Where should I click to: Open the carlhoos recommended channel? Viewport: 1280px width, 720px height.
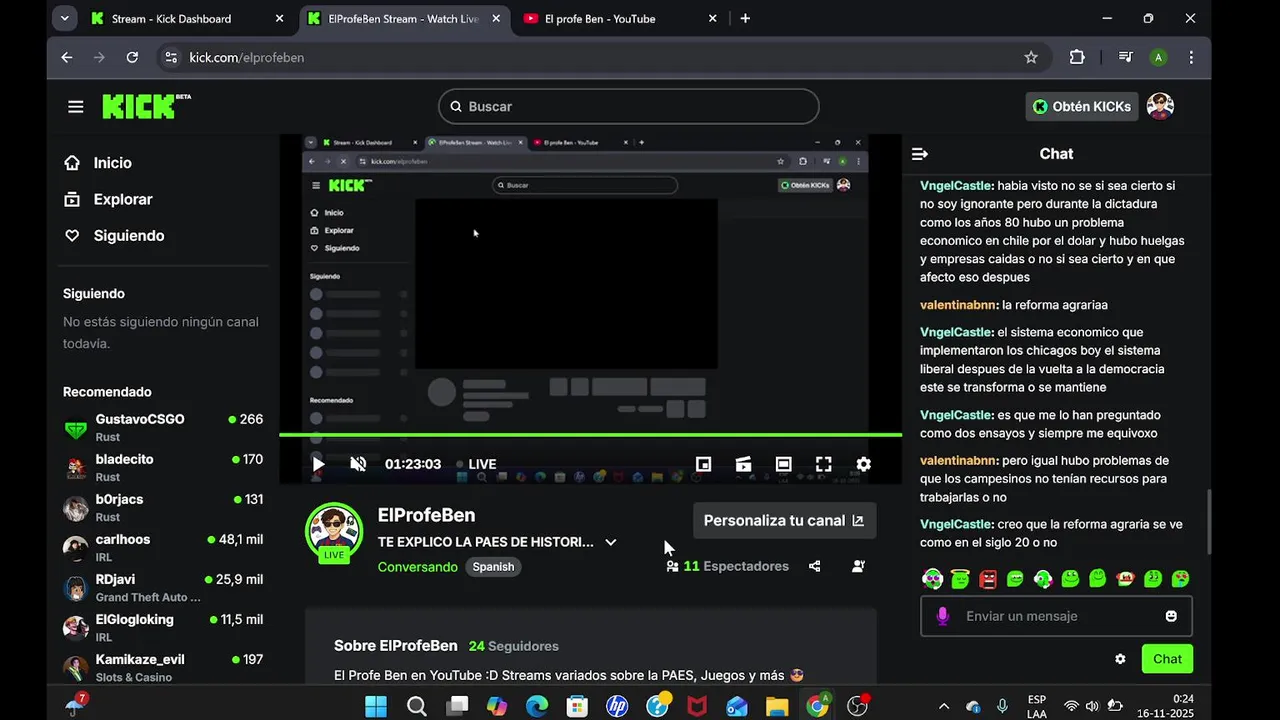coord(163,547)
